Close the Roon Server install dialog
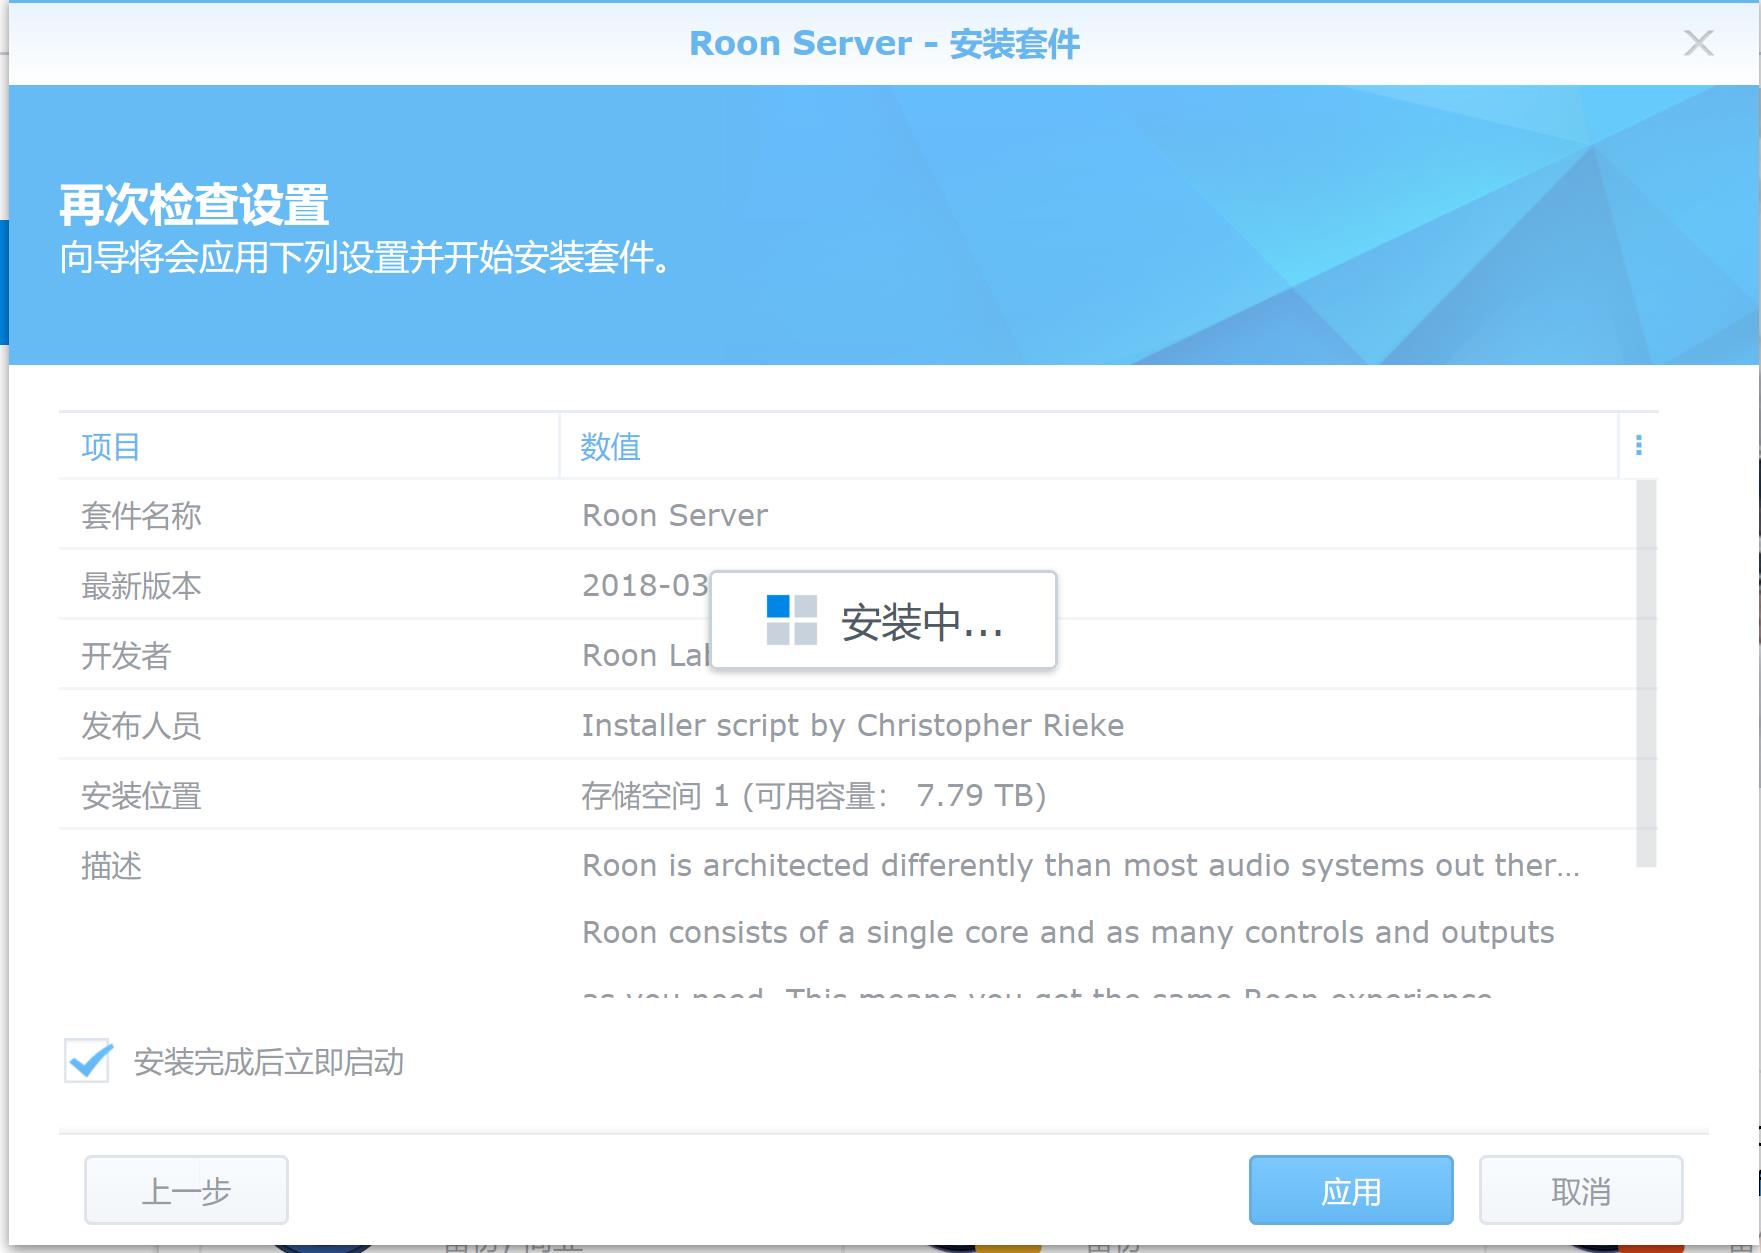The image size is (1761, 1253). [1698, 43]
